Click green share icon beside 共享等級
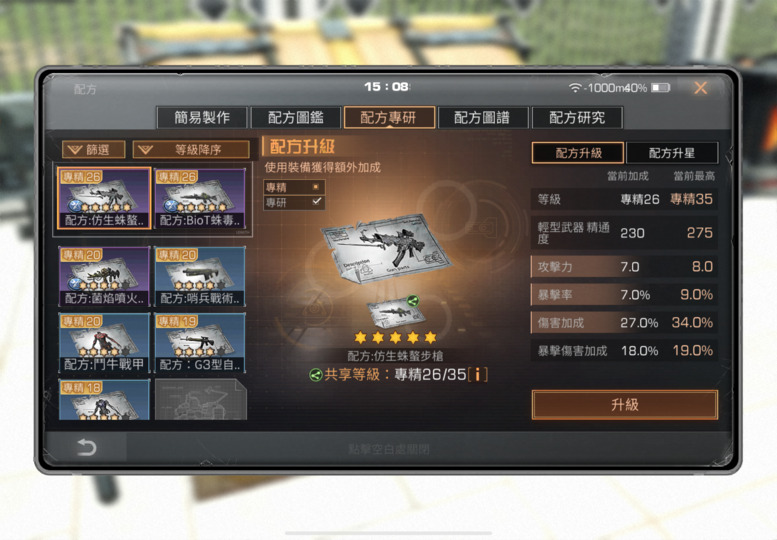Screen dimensions: 777x540 [x=316, y=375]
